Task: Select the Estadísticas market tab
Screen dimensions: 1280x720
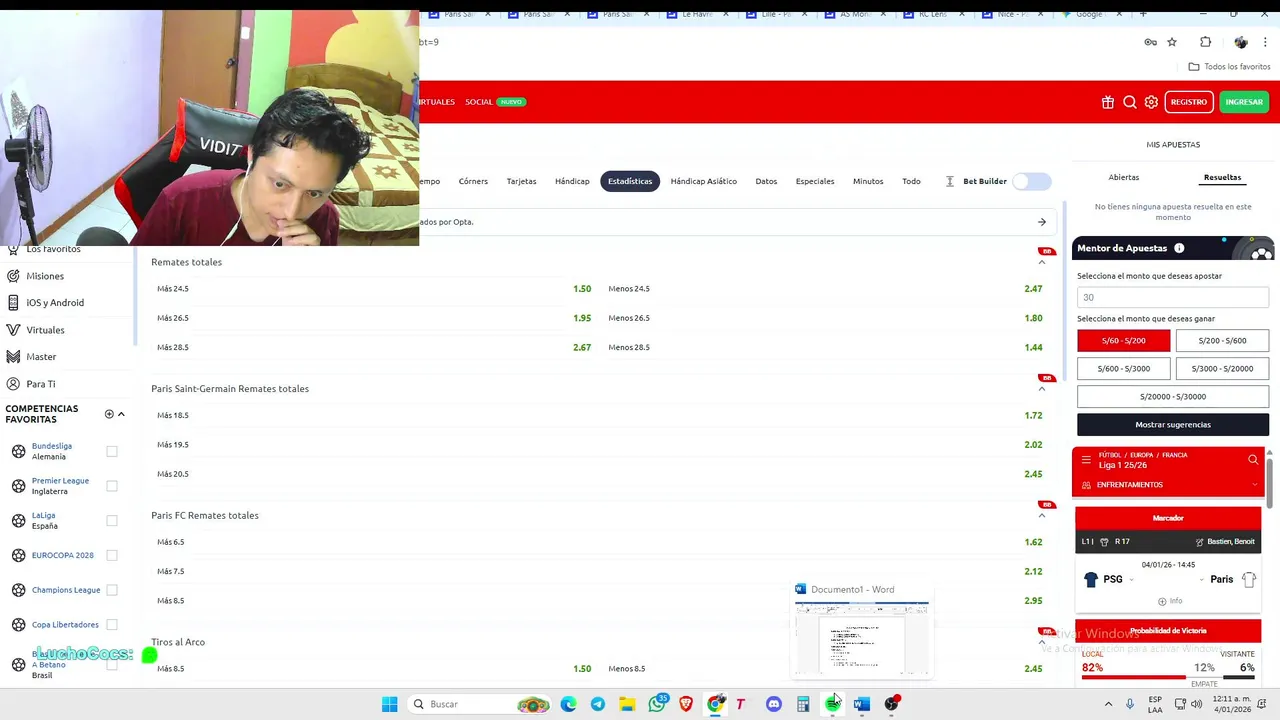Action: pos(630,181)
